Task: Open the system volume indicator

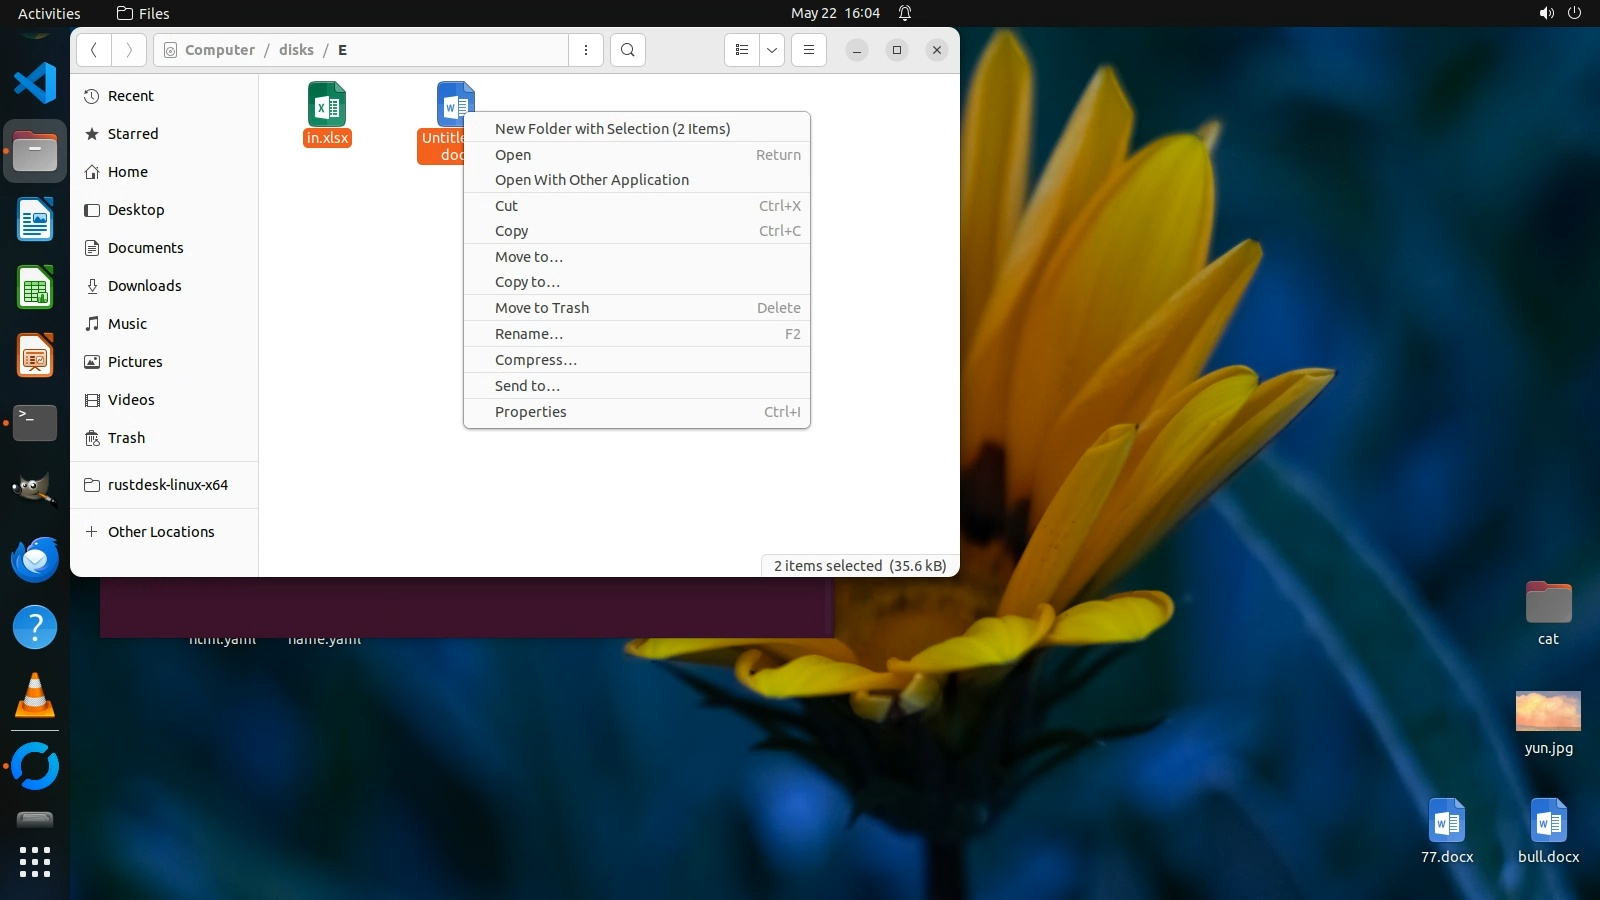Action: pyautogui.click(x=1546, y=13)
